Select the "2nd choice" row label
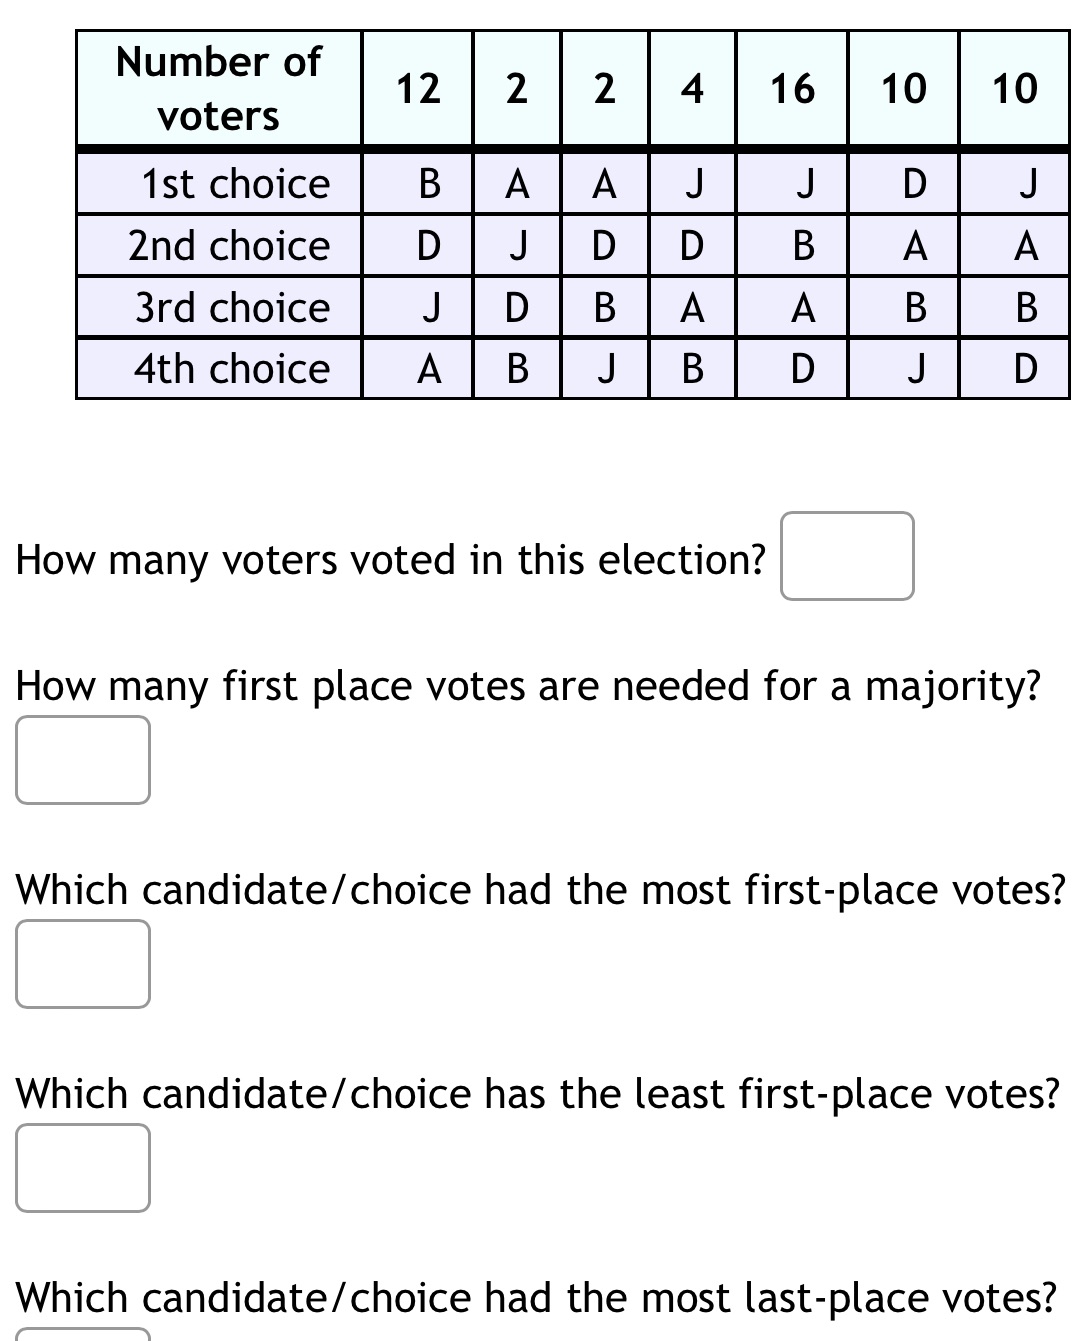 coord(229,246)
